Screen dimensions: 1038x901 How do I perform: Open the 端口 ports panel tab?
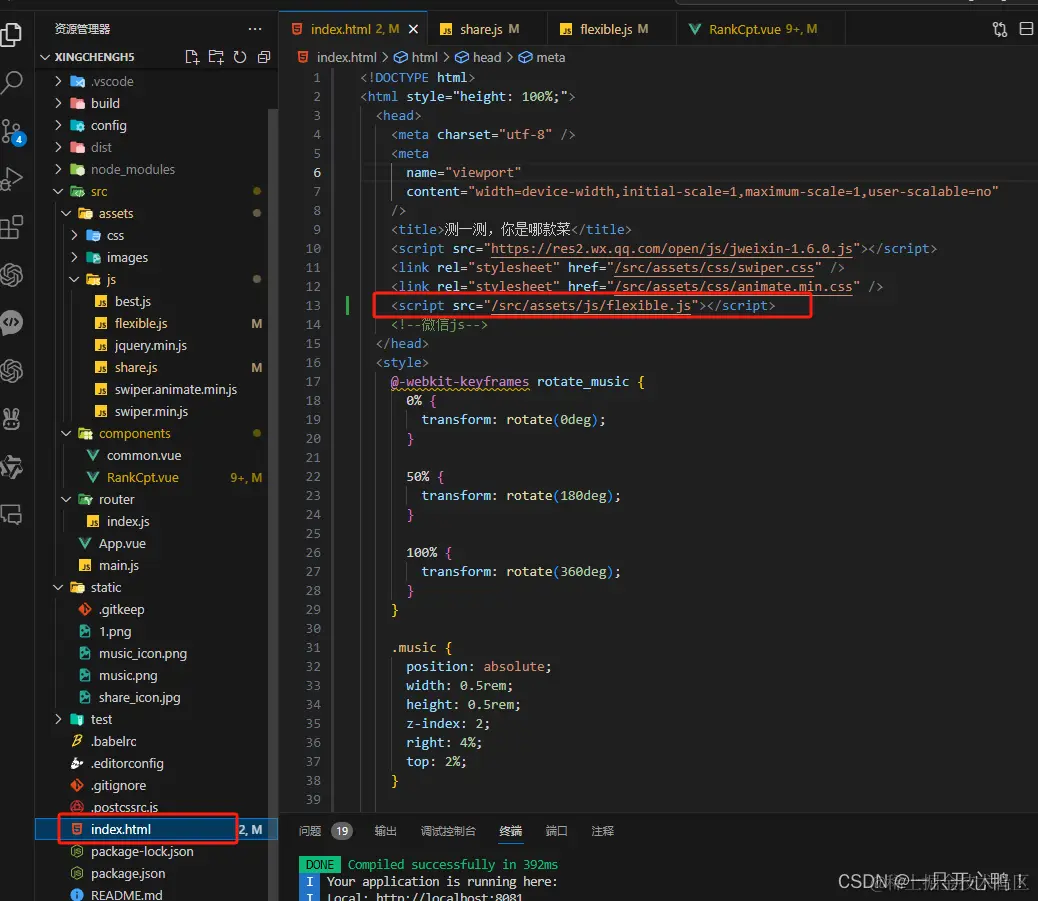pyautogui.click(x=556, y=831)
